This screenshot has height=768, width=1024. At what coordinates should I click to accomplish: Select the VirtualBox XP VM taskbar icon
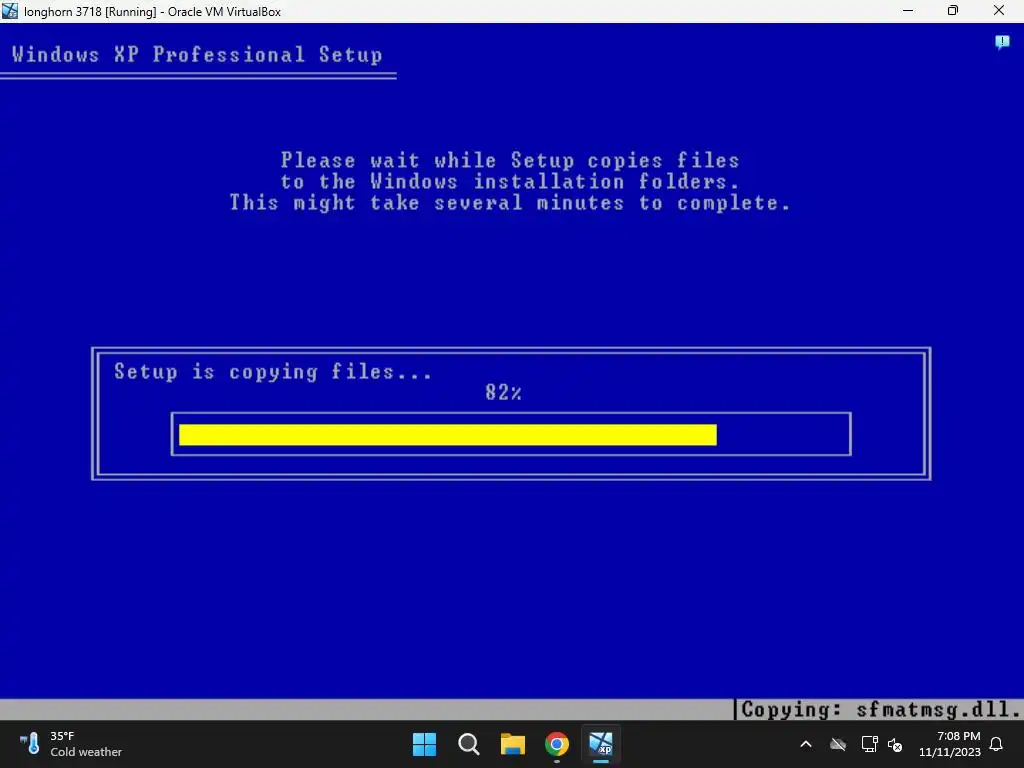601,744
